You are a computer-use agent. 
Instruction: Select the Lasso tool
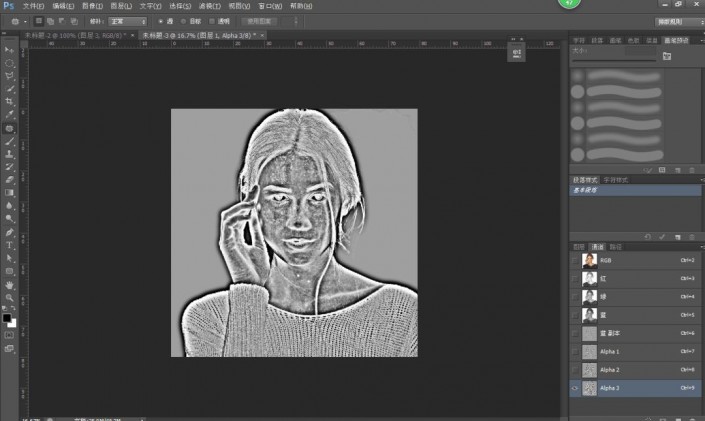click(x=10, y=75)
